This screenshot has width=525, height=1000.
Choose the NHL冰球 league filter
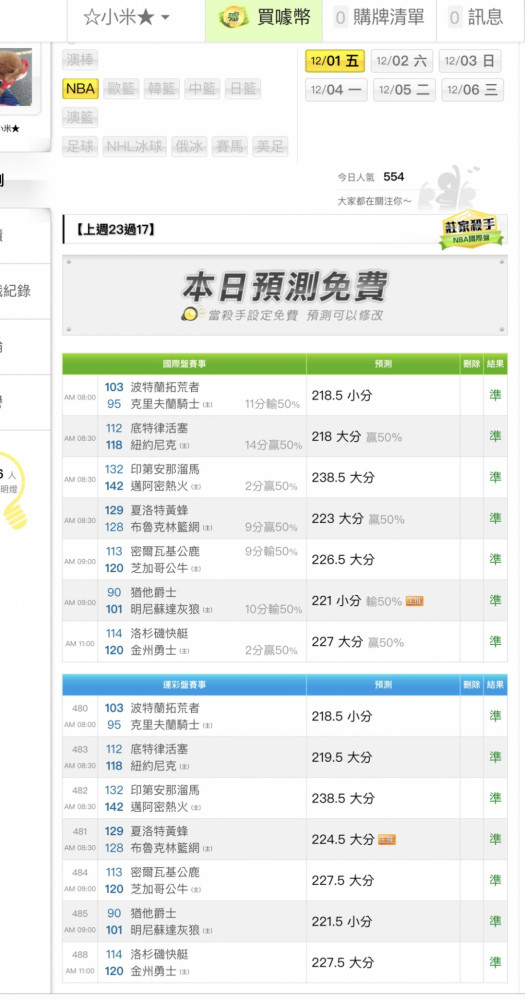(x=135, y=146)
